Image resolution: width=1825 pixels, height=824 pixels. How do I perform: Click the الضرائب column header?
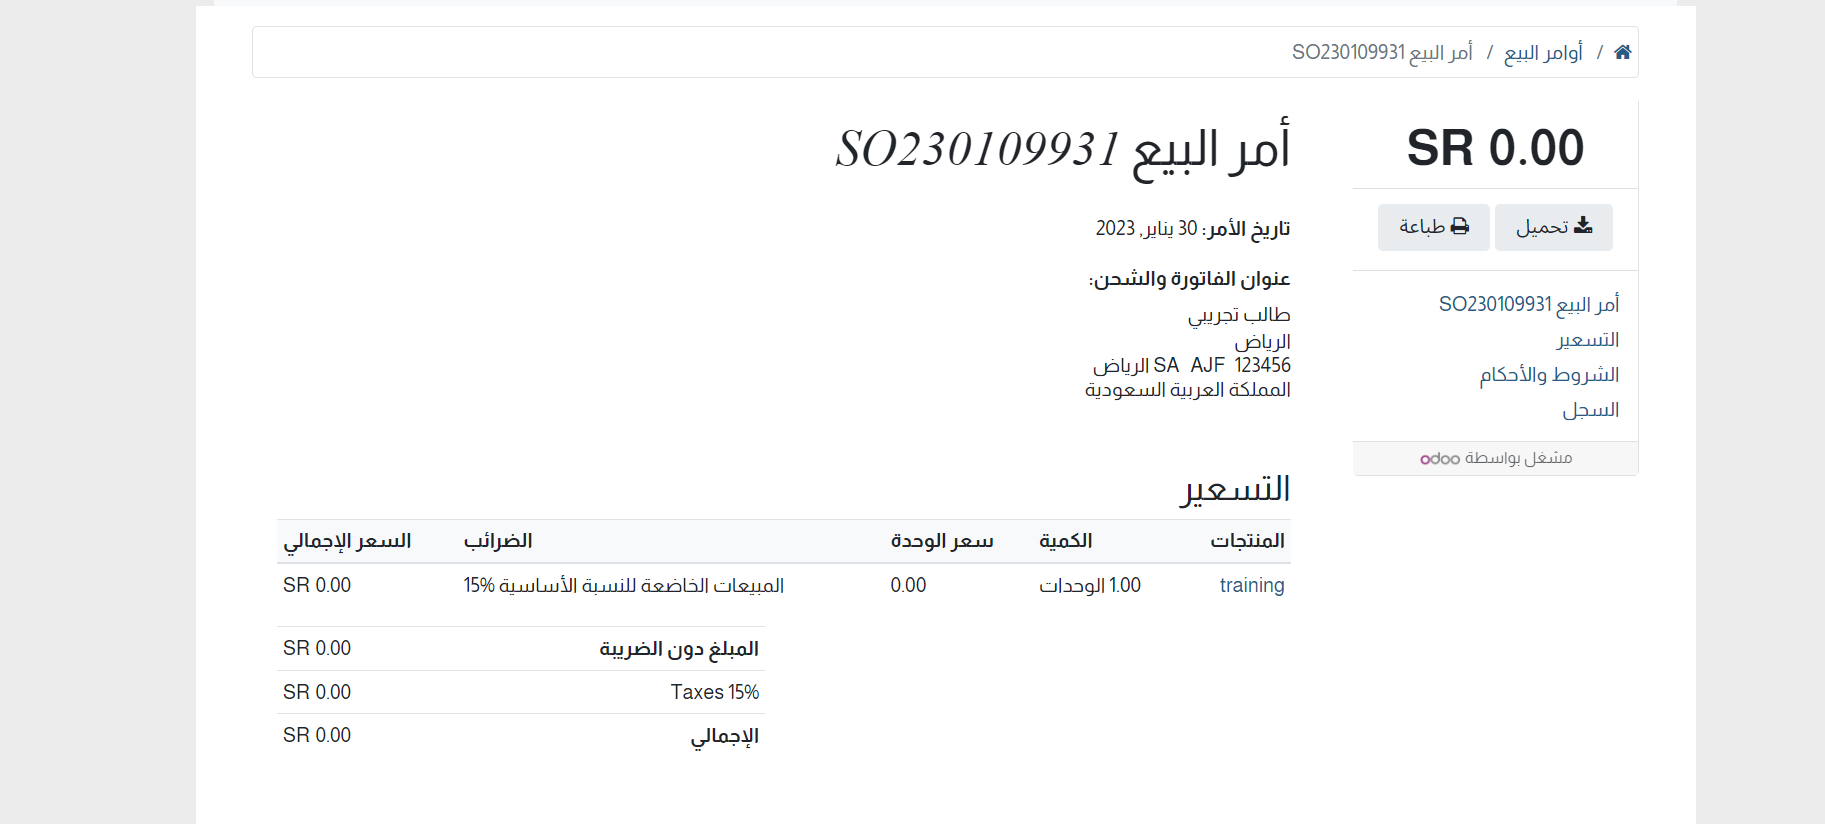pyautogui.click(x=498, y=541)
